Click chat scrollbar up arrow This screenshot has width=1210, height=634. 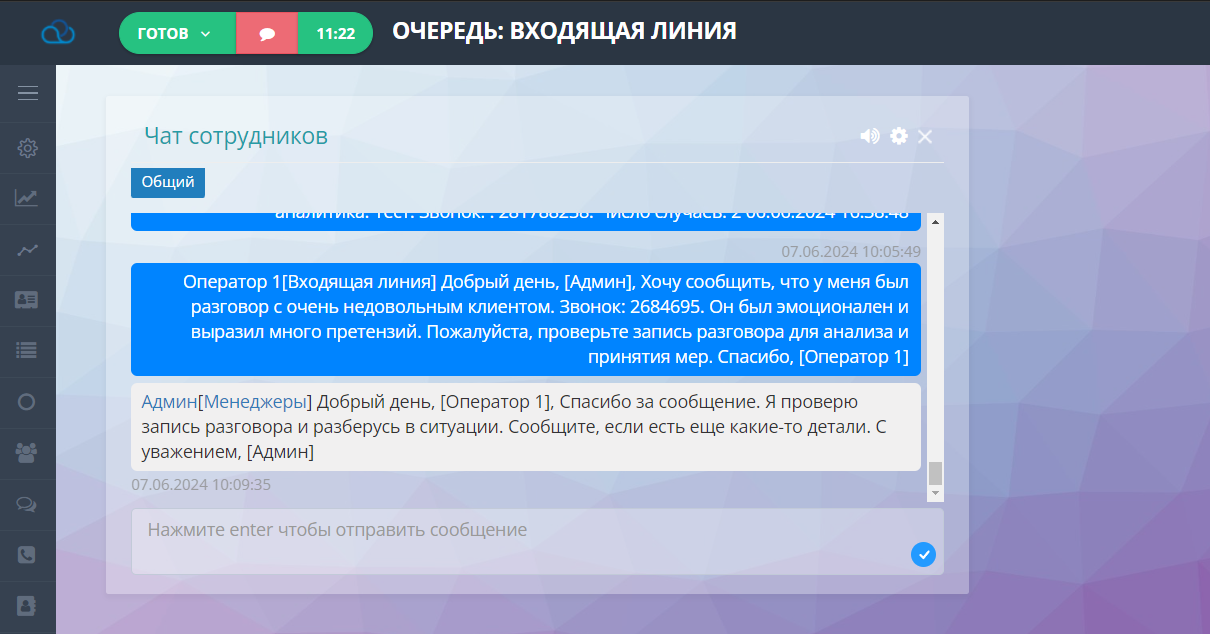[x=936, y=221]
